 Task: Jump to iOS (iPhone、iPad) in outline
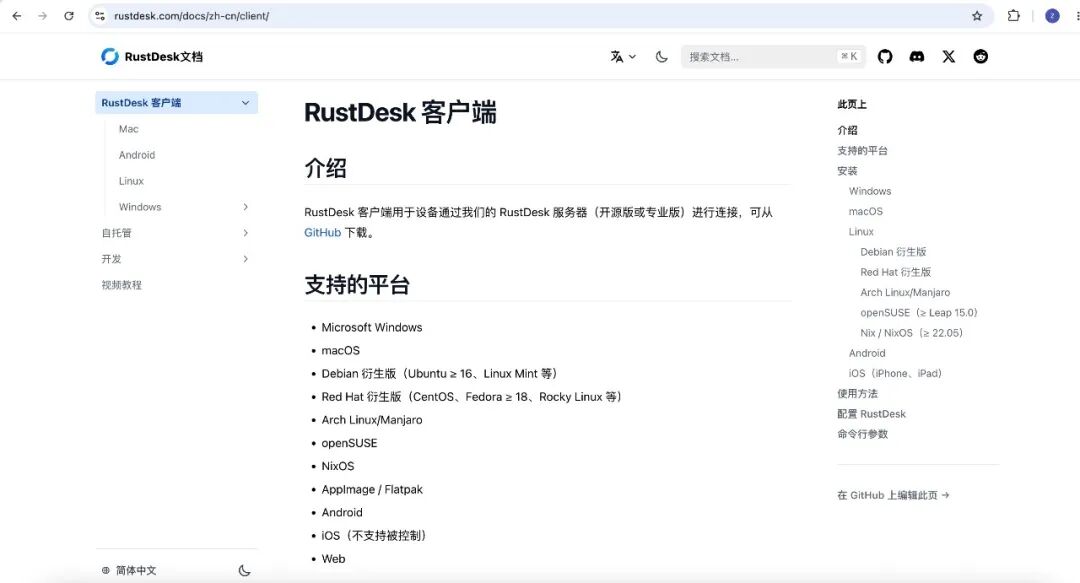[895, 374]
